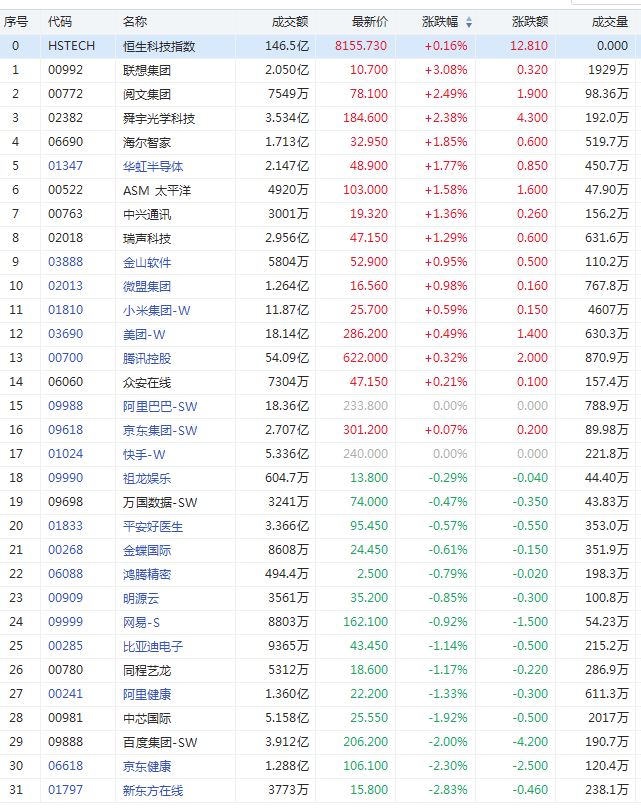The height and width of the screenshot is (811, 641).
Task: Open the 美团-W stock link
Action: point(147,333)
